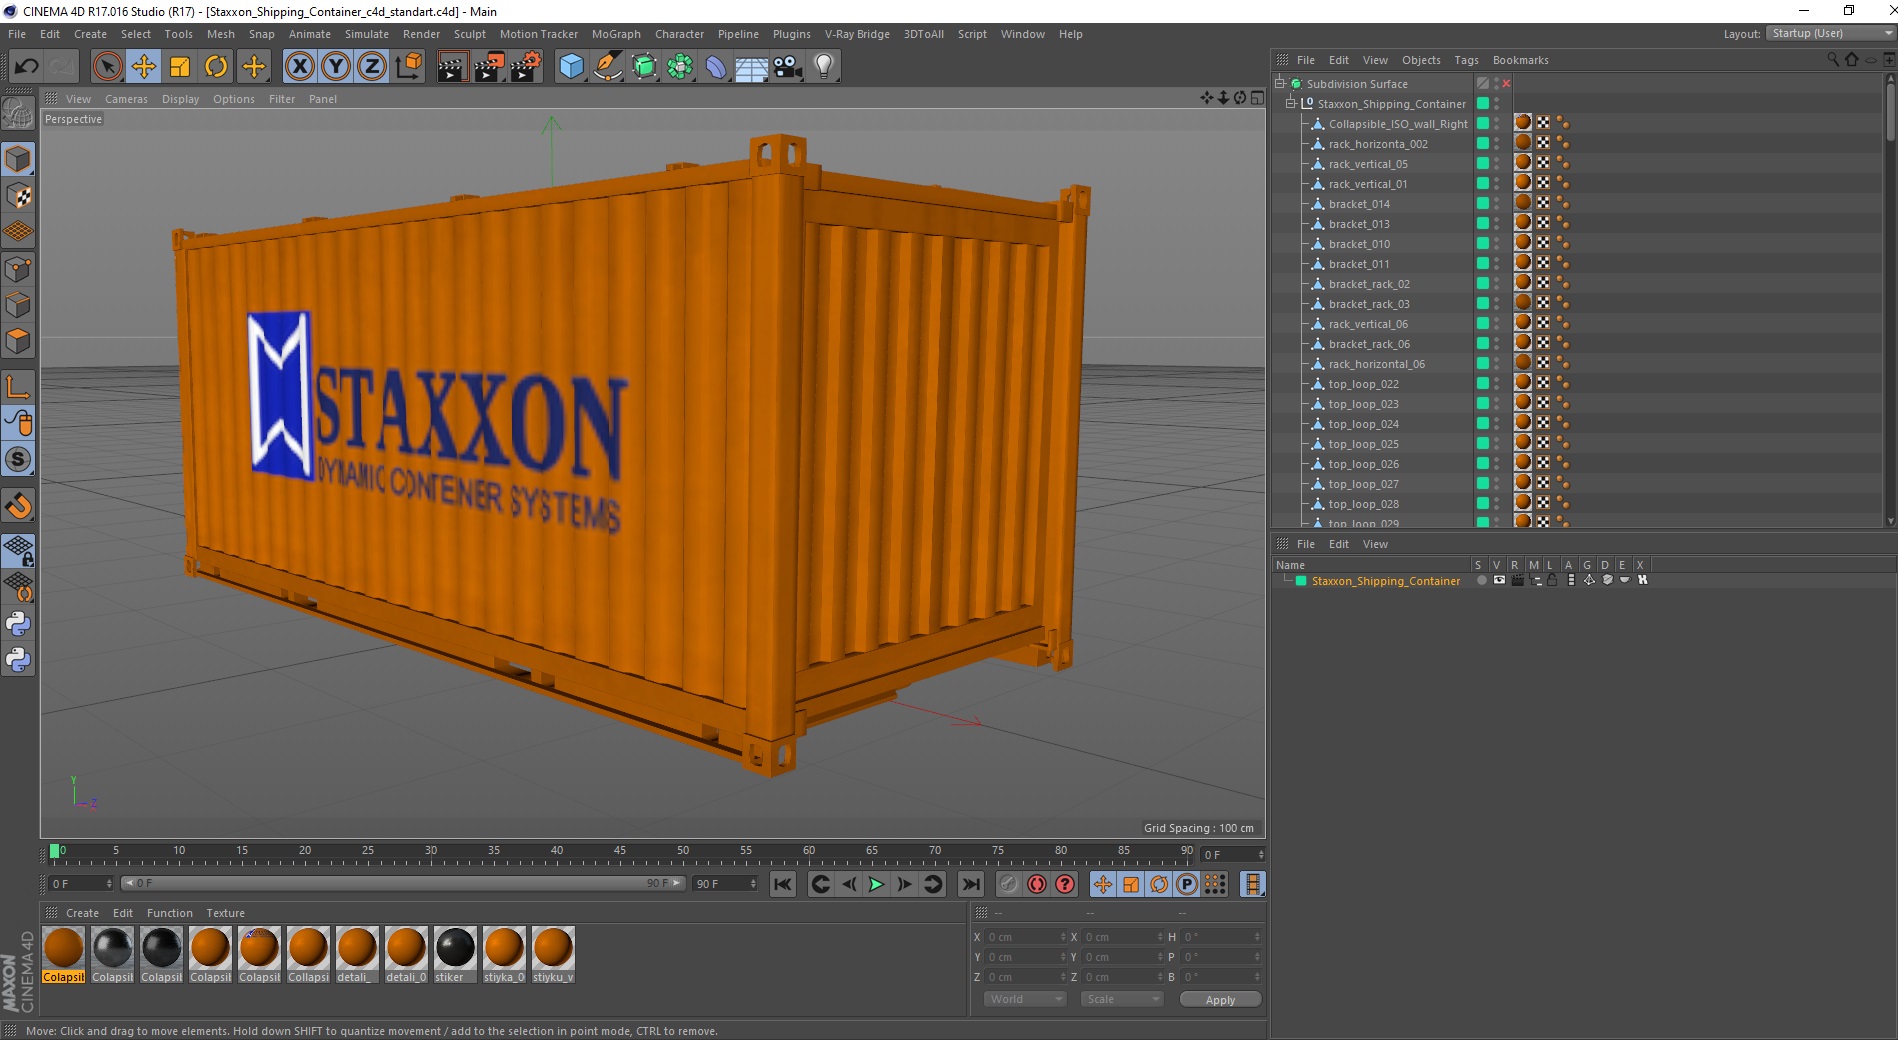
Task: Toggle visibility dots for bracket_013
Action: tap(1496, 223)
